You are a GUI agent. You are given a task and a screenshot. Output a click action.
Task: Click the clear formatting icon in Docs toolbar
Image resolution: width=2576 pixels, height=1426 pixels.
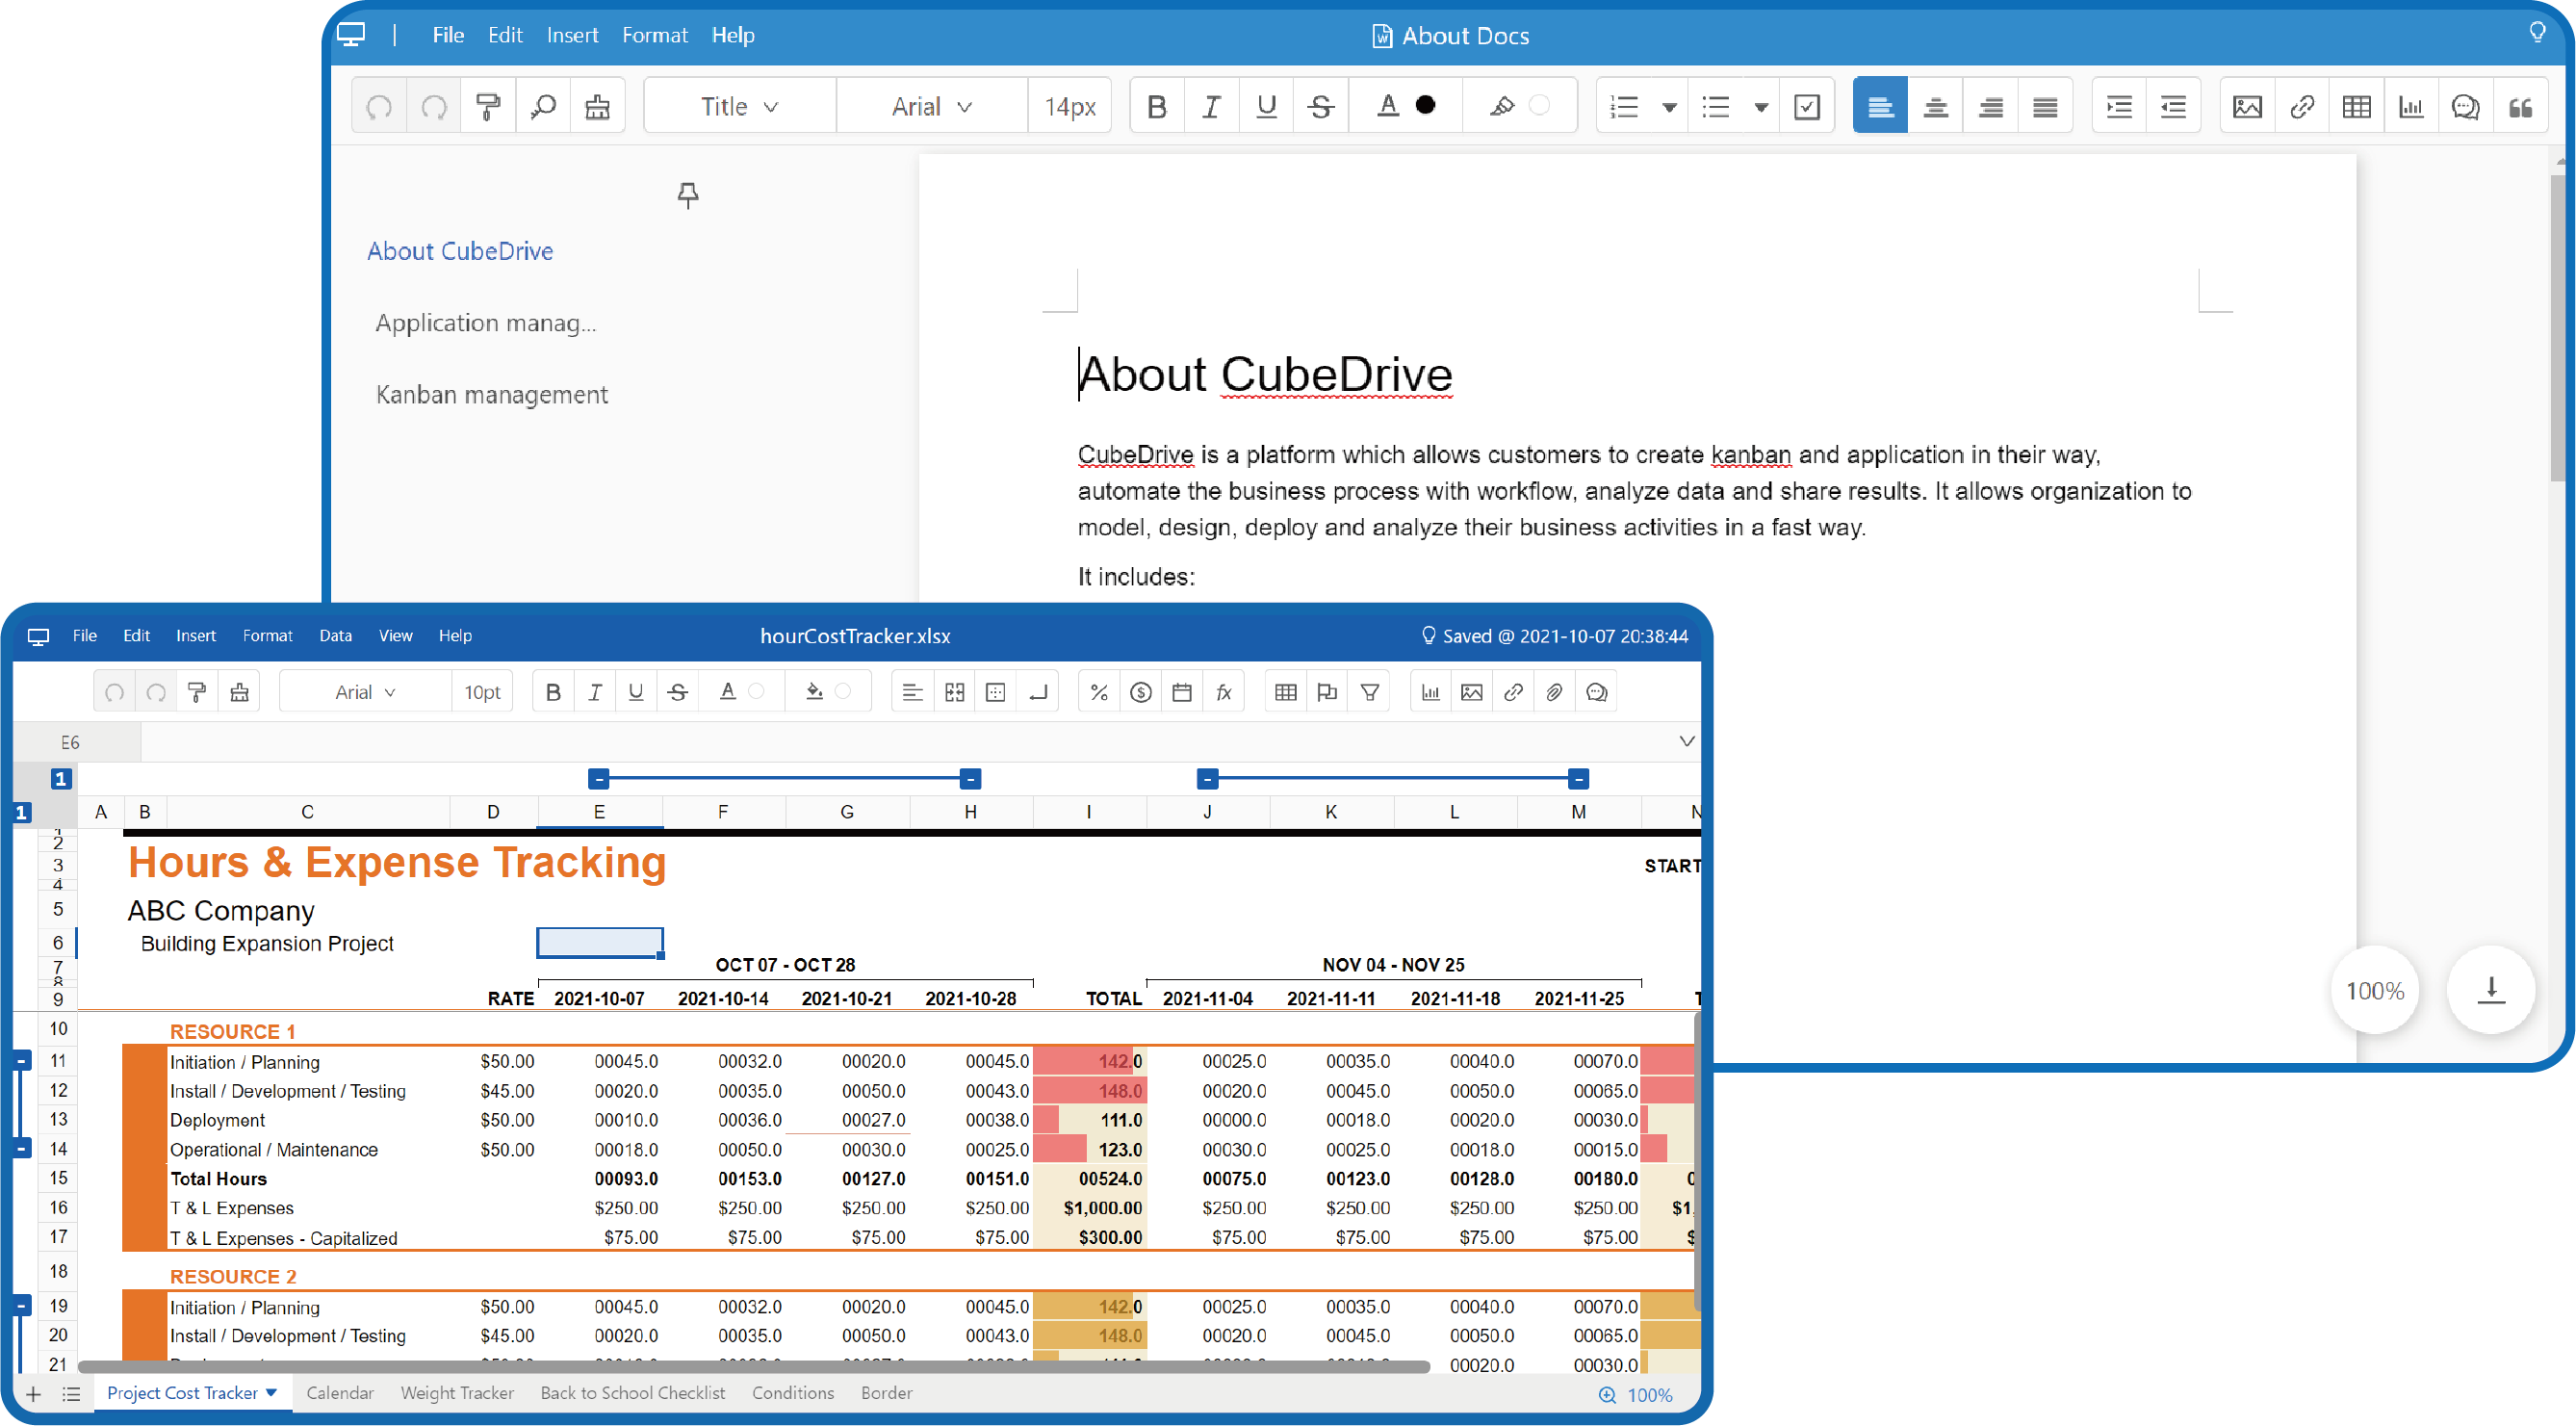(598, 106)
